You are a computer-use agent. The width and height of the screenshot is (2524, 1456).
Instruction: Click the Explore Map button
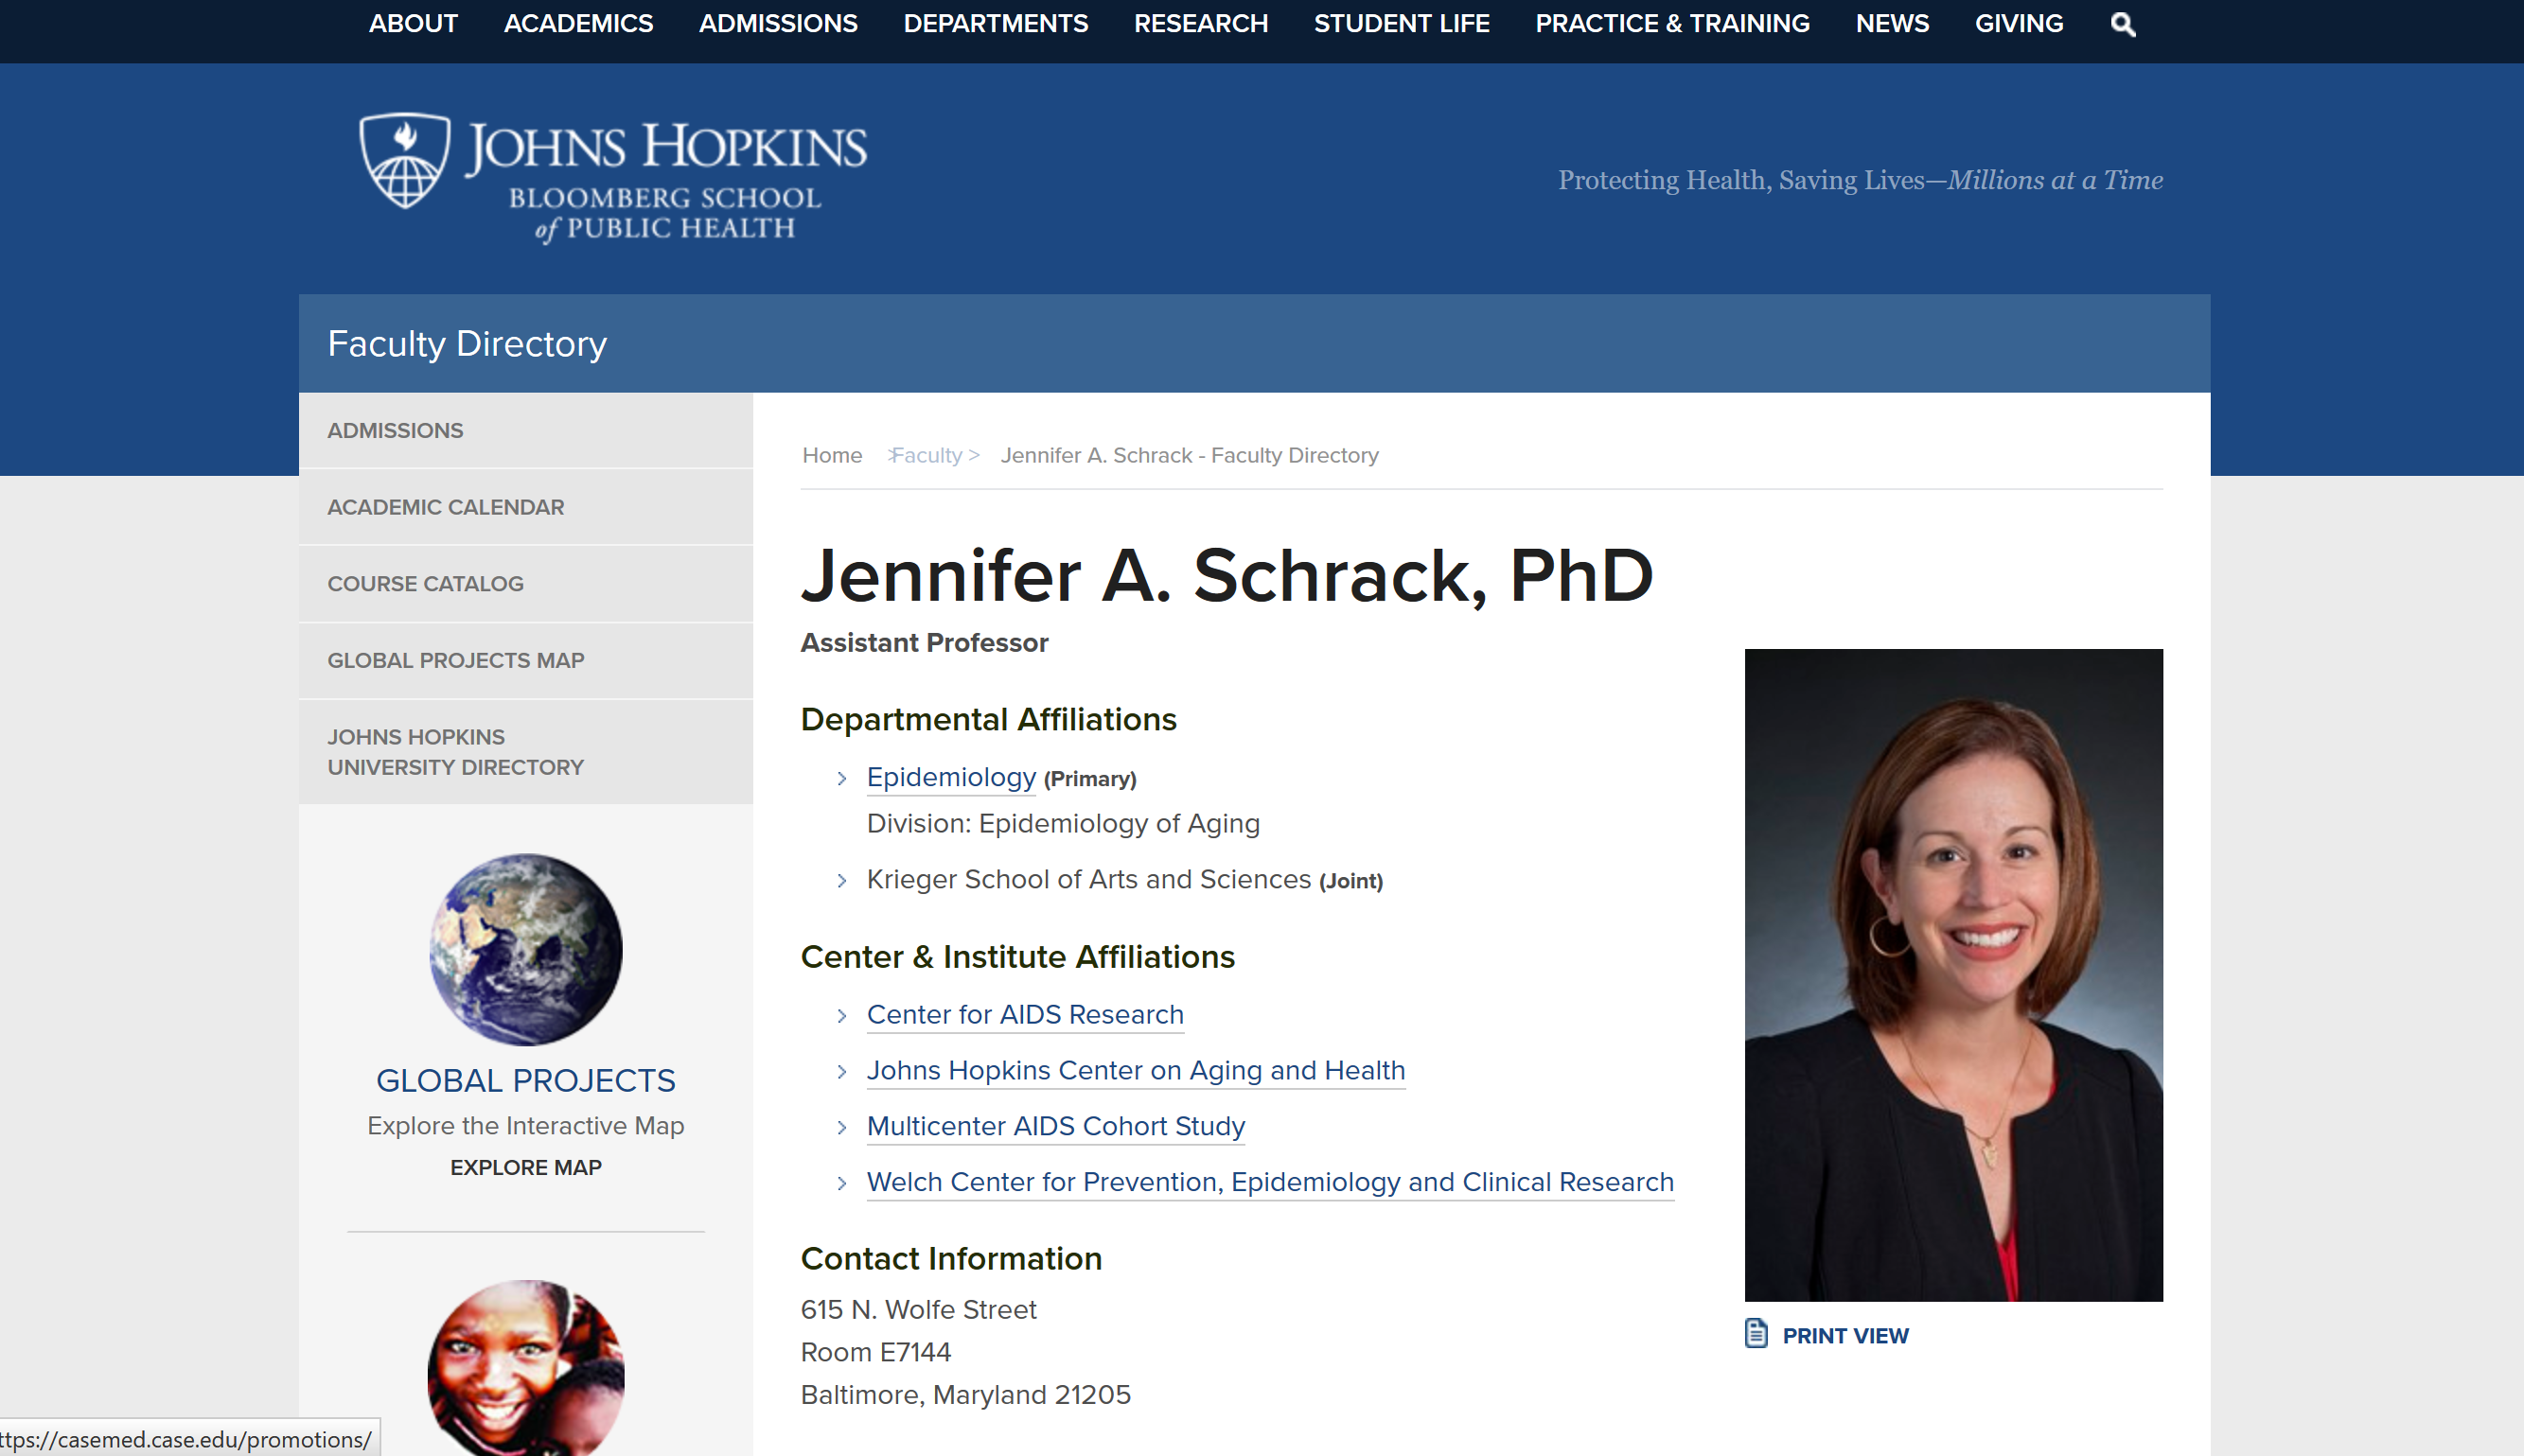pyautogui.click(x=525, y=1167)
